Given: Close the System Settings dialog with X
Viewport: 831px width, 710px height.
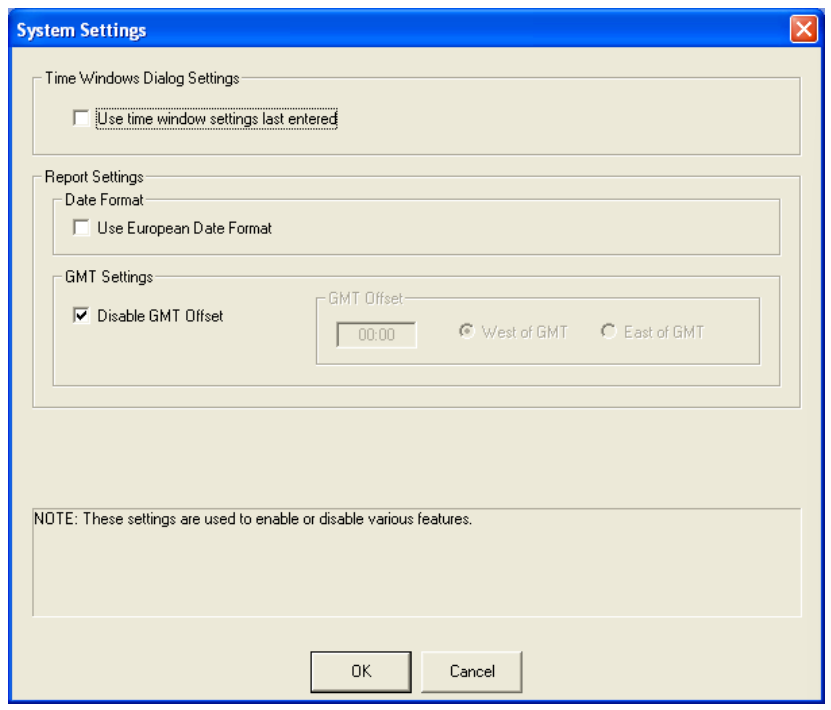Looking at the screenshot, I should click(x=803, y=30).
